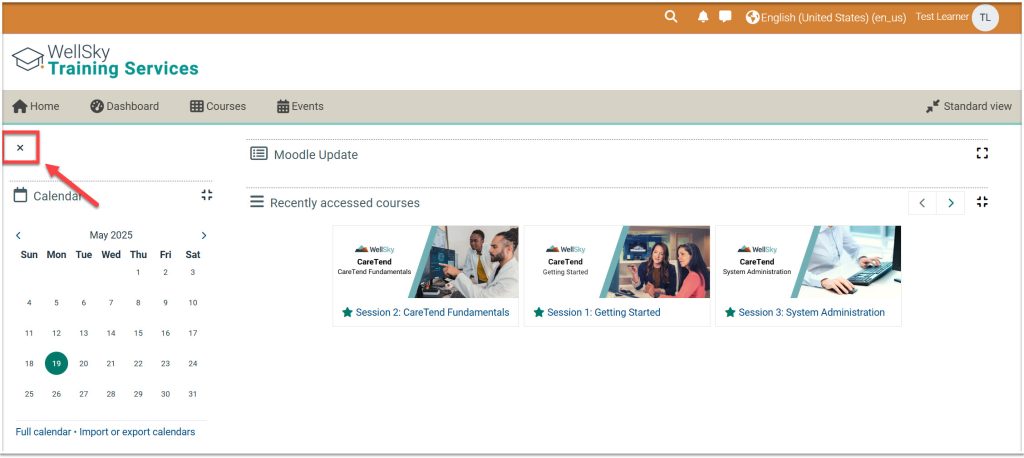Select day 1 in May calendar
This screenshot has width=1024, height=458.
(138, 272)
